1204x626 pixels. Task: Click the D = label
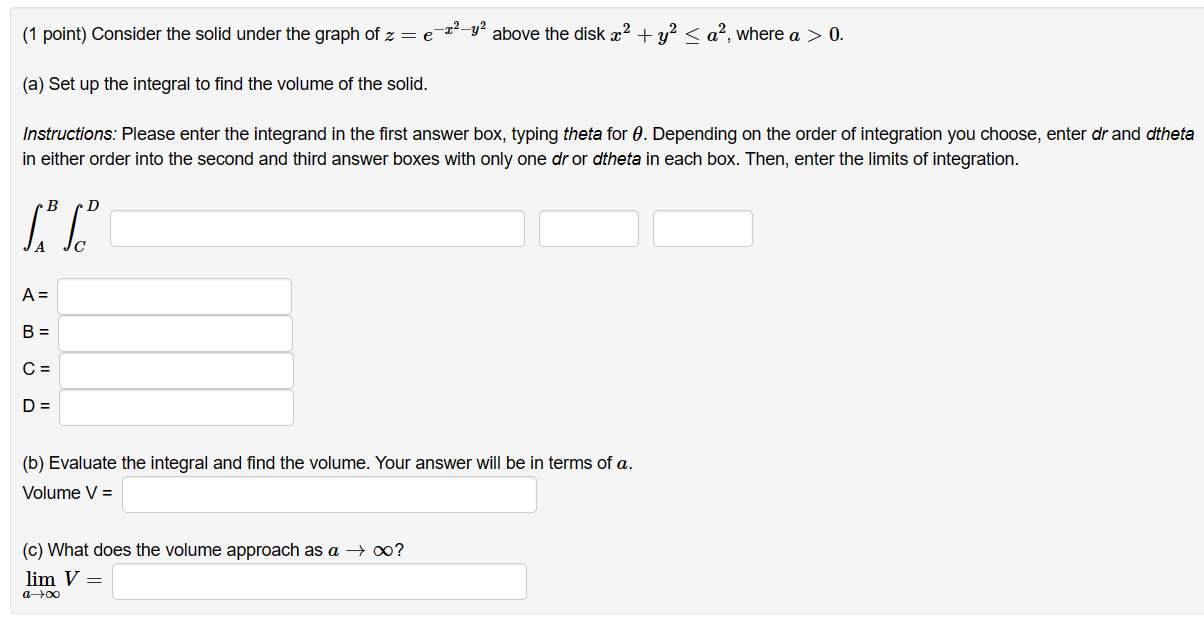coord(33,406)
